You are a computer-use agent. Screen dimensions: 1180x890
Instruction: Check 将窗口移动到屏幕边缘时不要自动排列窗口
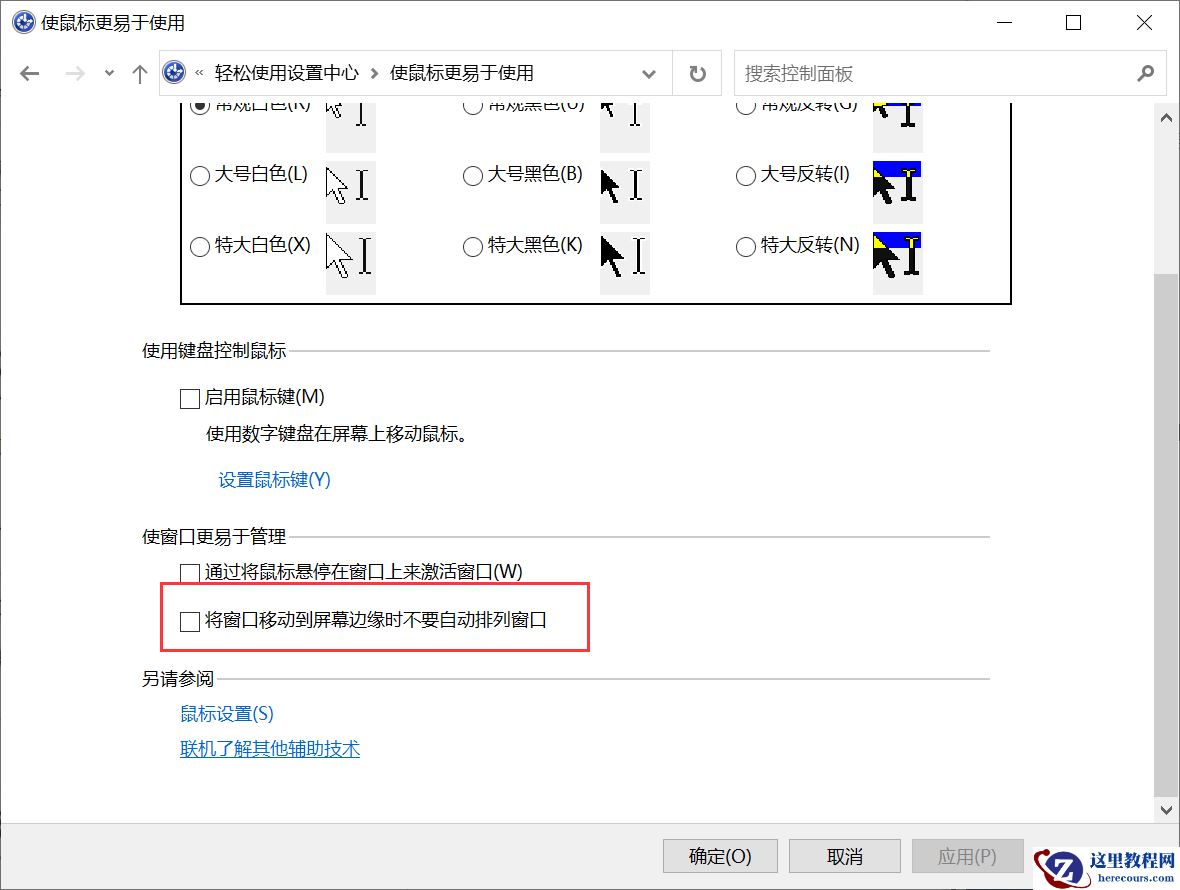[x=189, y=621]
